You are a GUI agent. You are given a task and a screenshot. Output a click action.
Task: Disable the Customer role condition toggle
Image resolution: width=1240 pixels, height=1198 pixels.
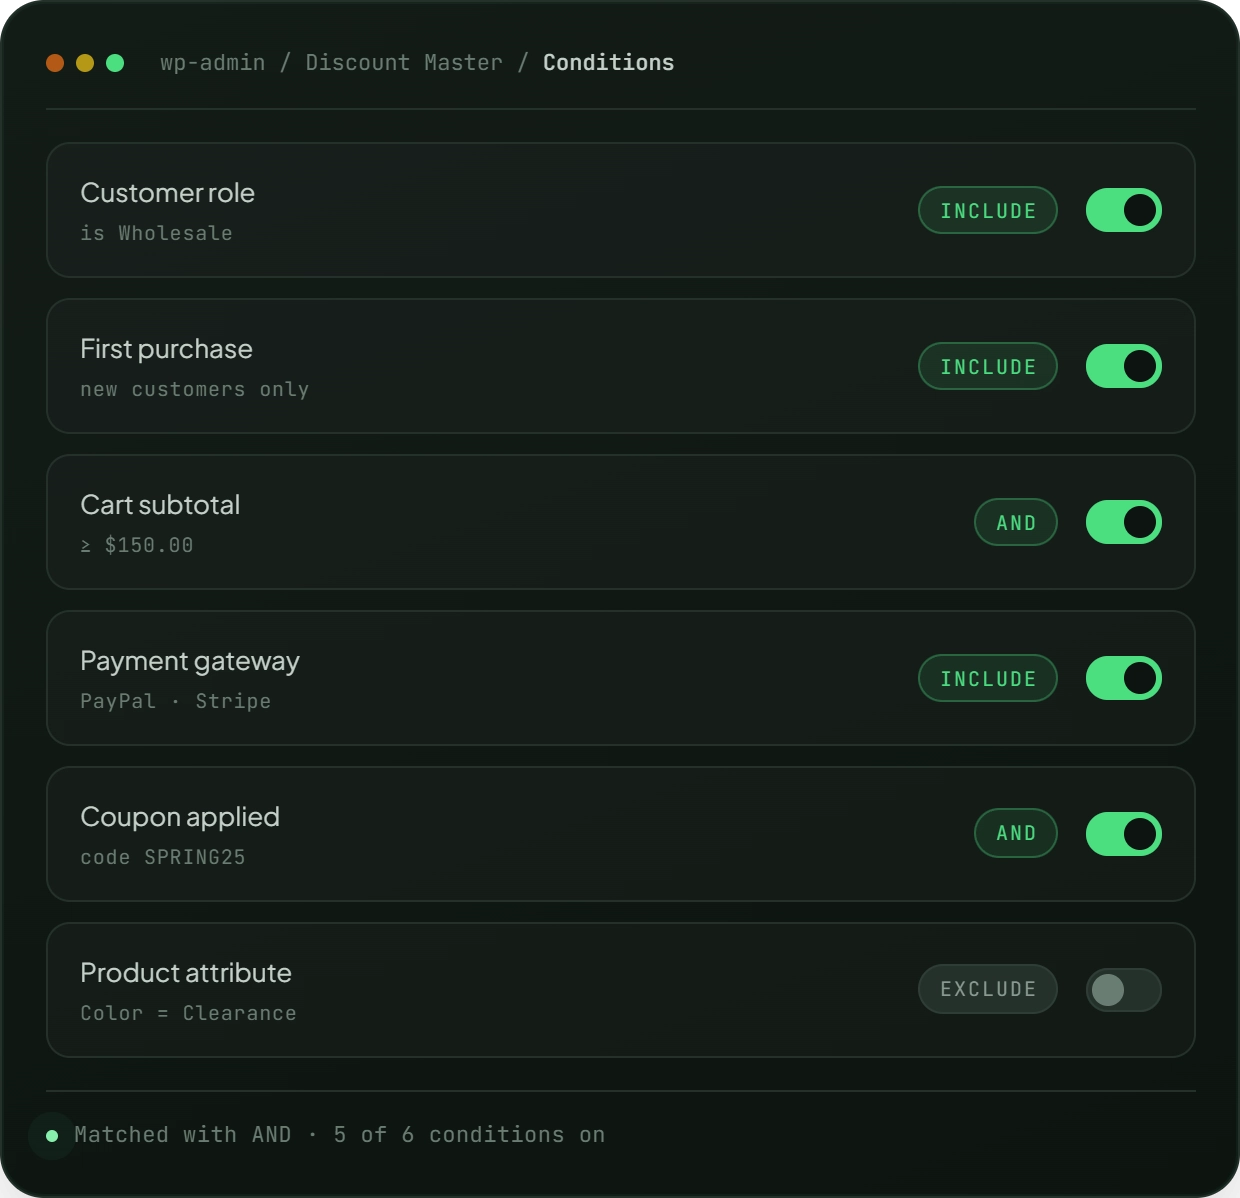[1124, 210]
